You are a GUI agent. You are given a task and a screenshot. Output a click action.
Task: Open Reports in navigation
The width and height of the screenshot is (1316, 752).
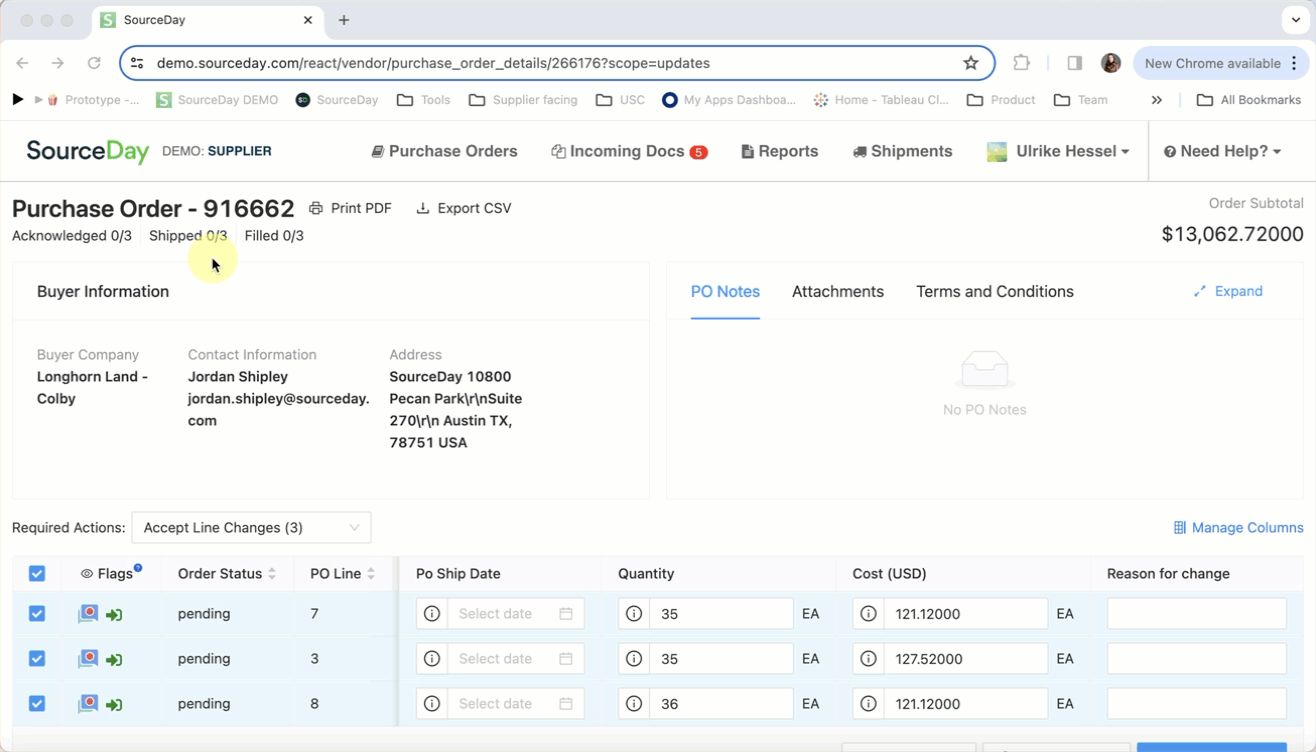click(x=780, y=151)
